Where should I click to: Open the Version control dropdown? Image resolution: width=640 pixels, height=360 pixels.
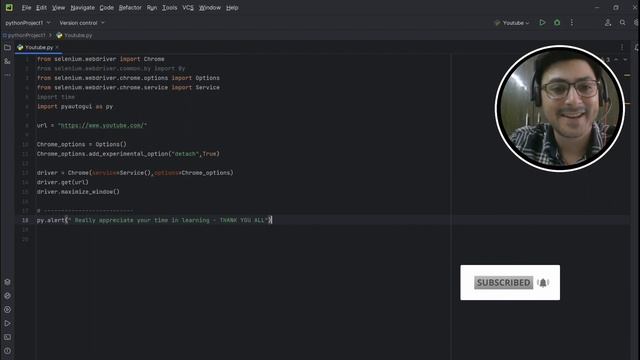(x=82, y=23)
